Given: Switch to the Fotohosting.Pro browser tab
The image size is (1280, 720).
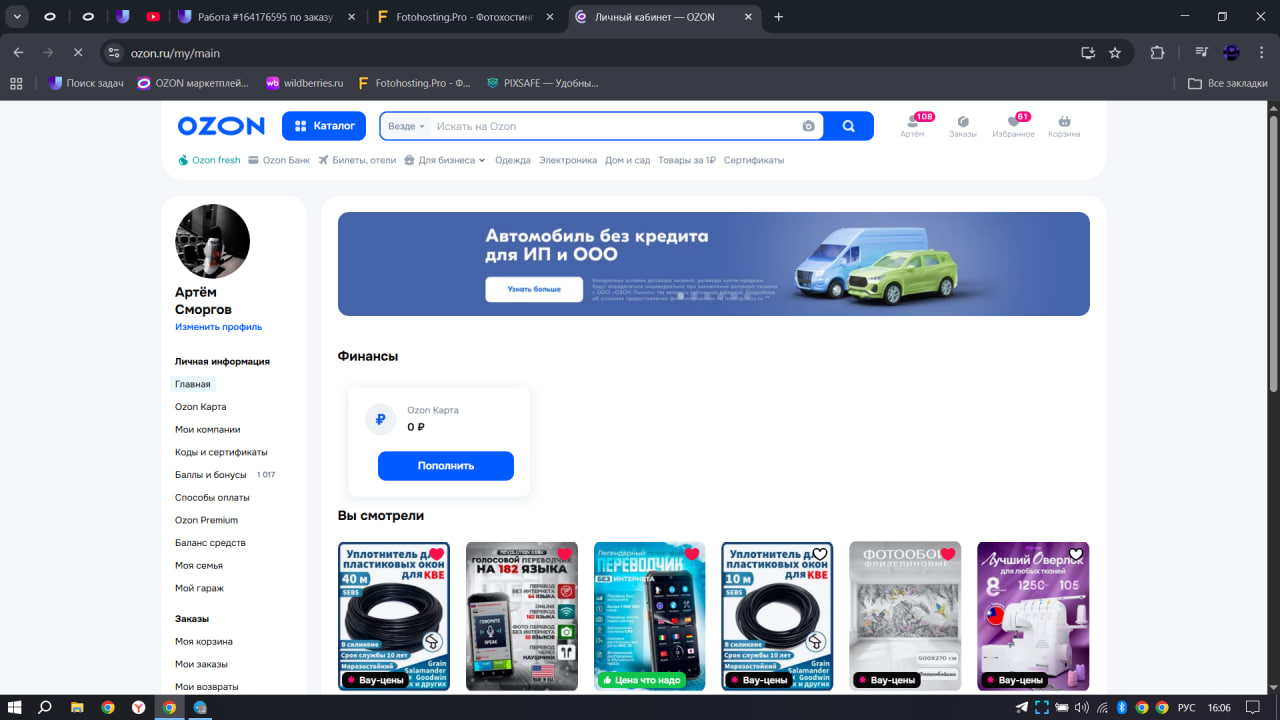Looking at the screenshot, I should point(465,17).
